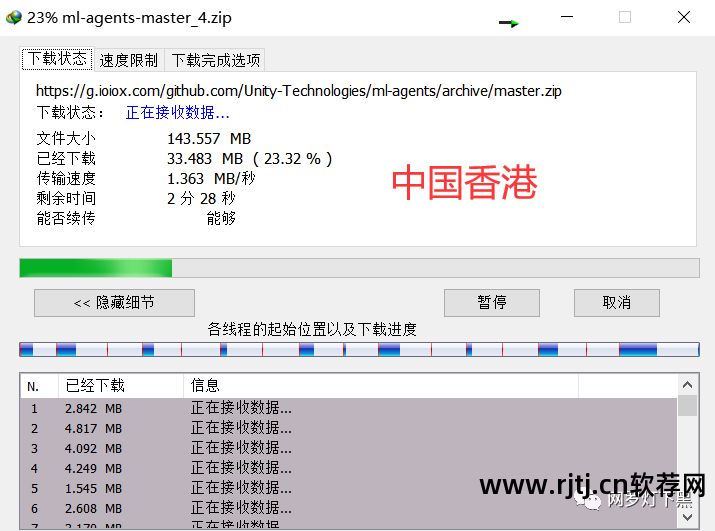
Task: Click the file size value 143.557 MB
Action: point(209,139)
